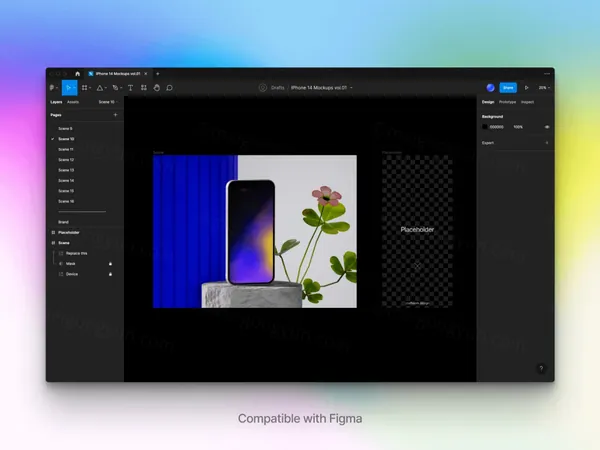The image size is (600, 450).
Task: Select the Comment tool
Action: coord(170,88)
